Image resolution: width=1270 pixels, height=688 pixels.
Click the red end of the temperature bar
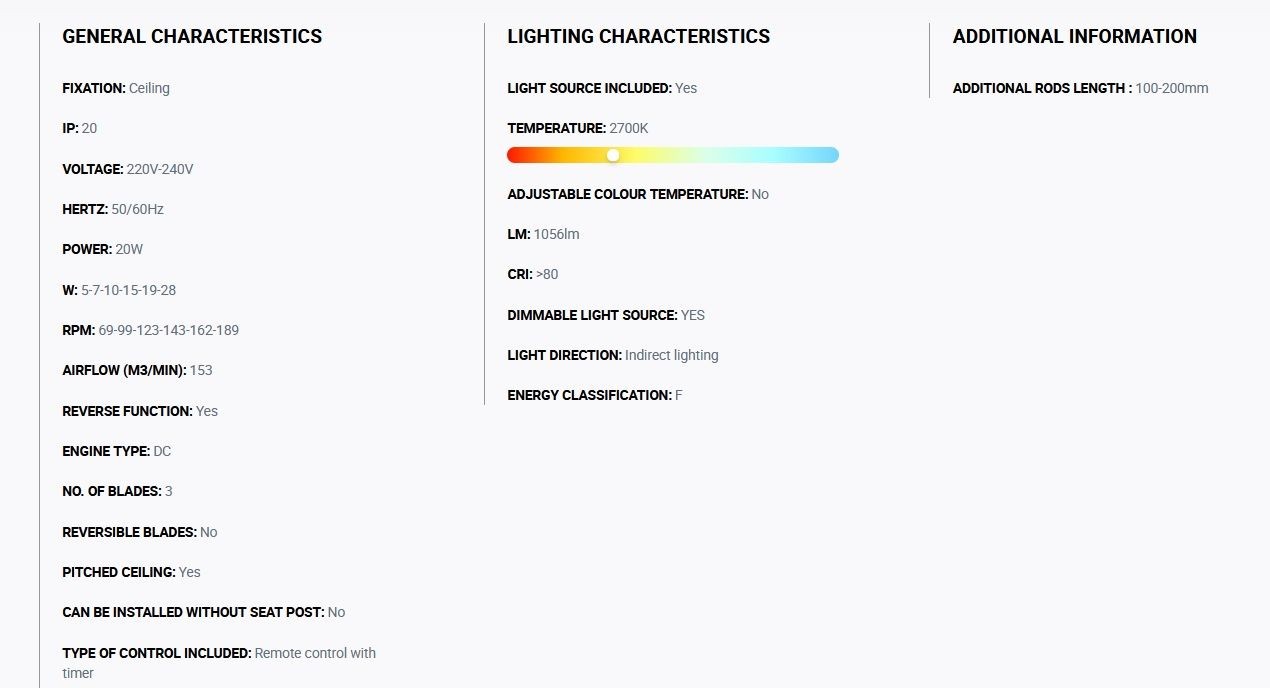pos(517,155)
